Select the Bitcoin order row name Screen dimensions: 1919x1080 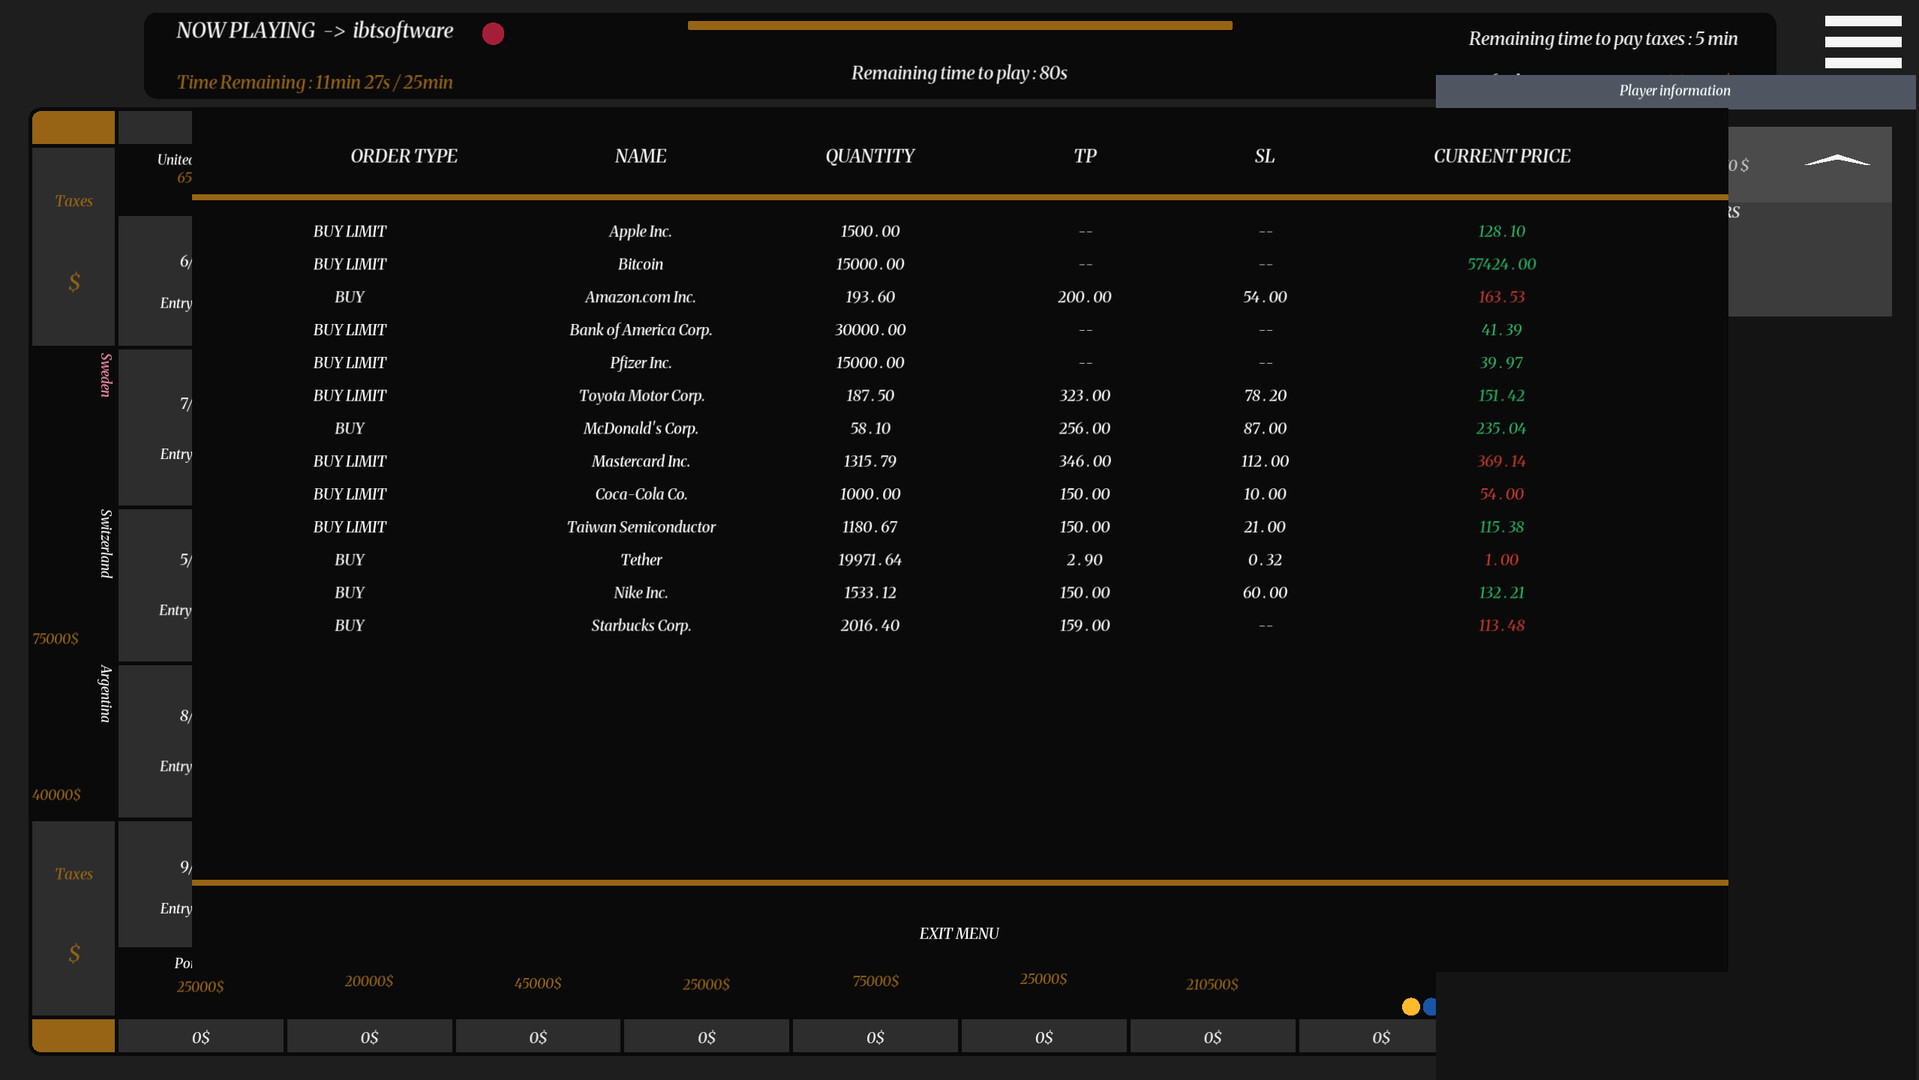(640, 264)
